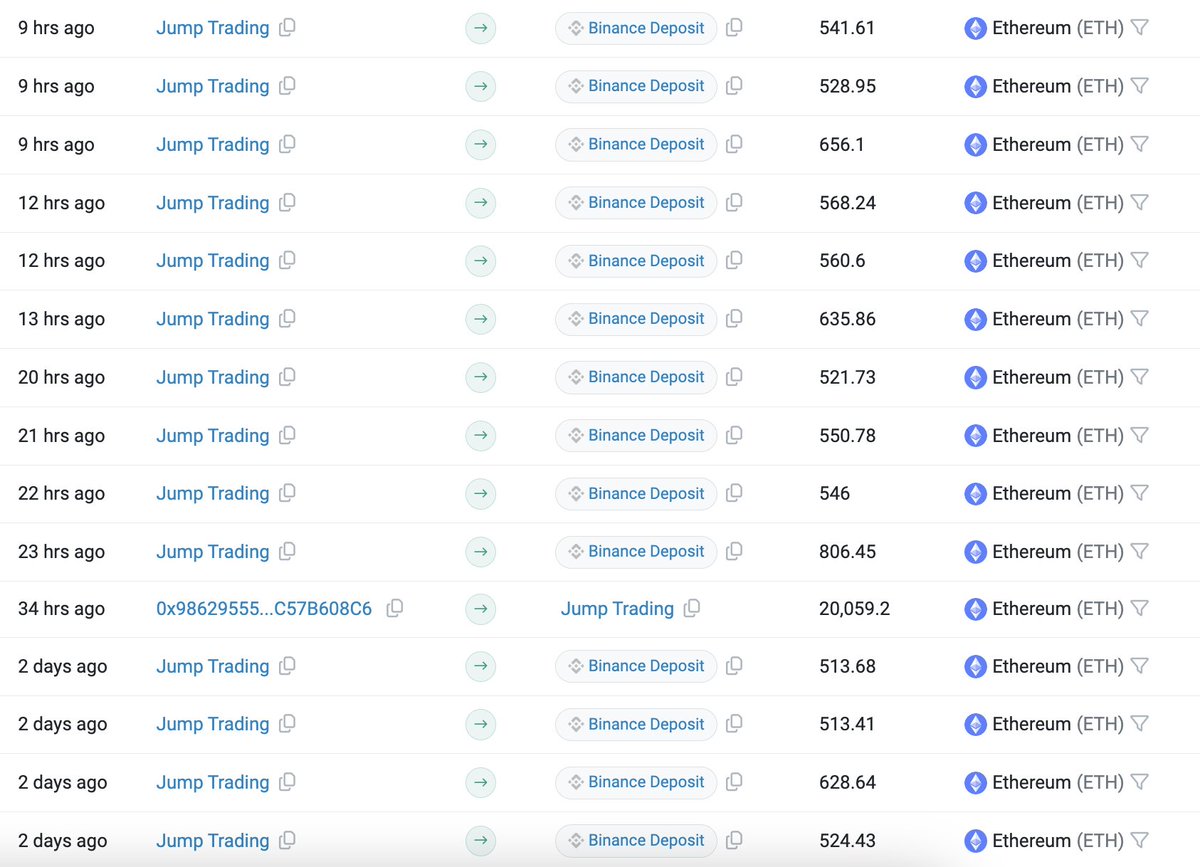Copy Binance Deposit address in 635.86 row
Image resolution: width=1200 pixels, height=867 pixels.
(x=734, y=319)
